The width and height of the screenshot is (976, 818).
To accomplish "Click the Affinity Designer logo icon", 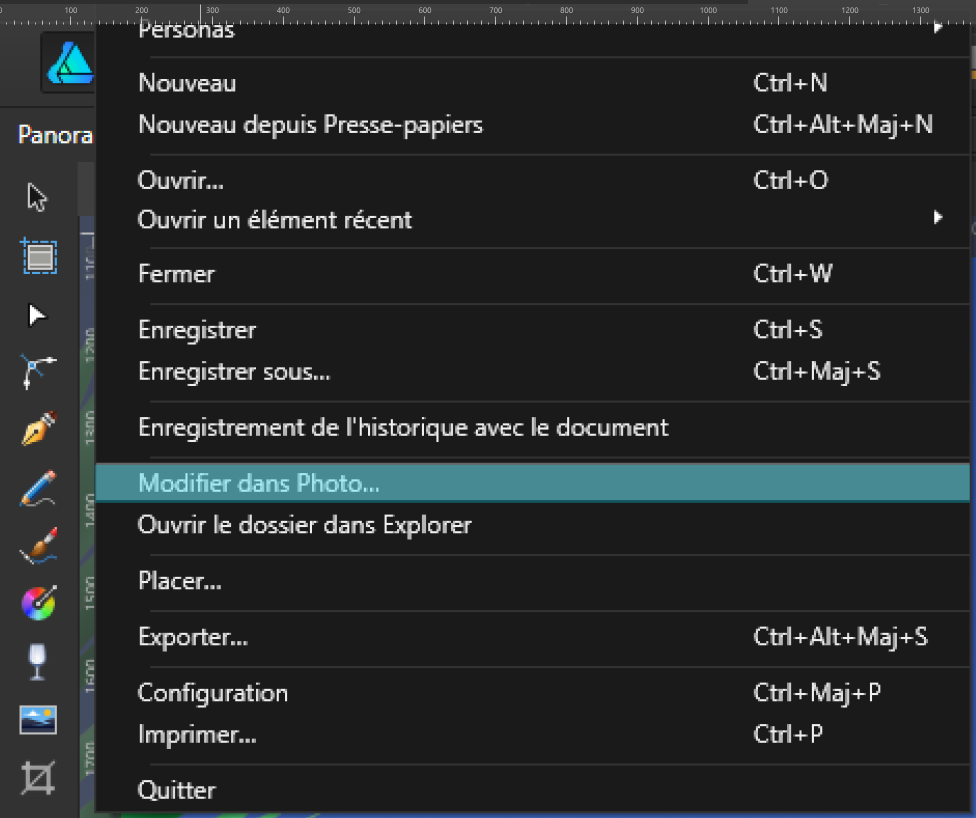I will pyautogui.click(x=70, y=63).
